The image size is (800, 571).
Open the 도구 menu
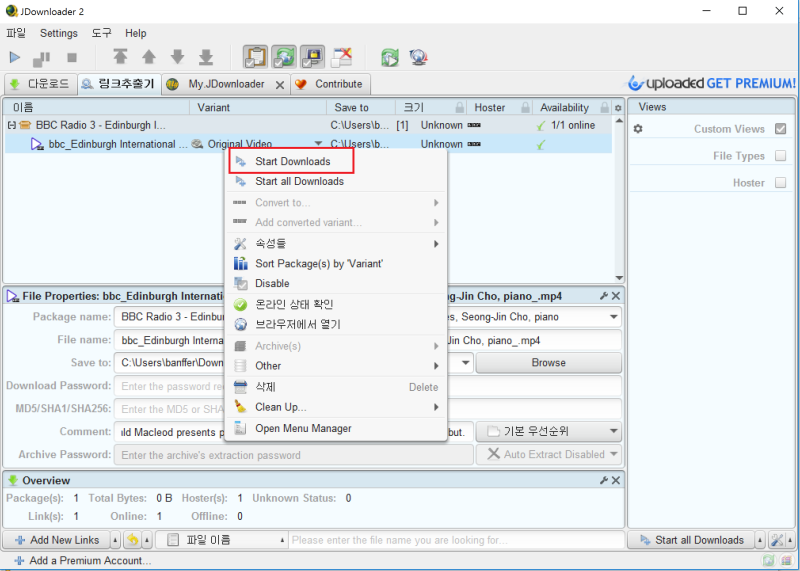point(101,33)
